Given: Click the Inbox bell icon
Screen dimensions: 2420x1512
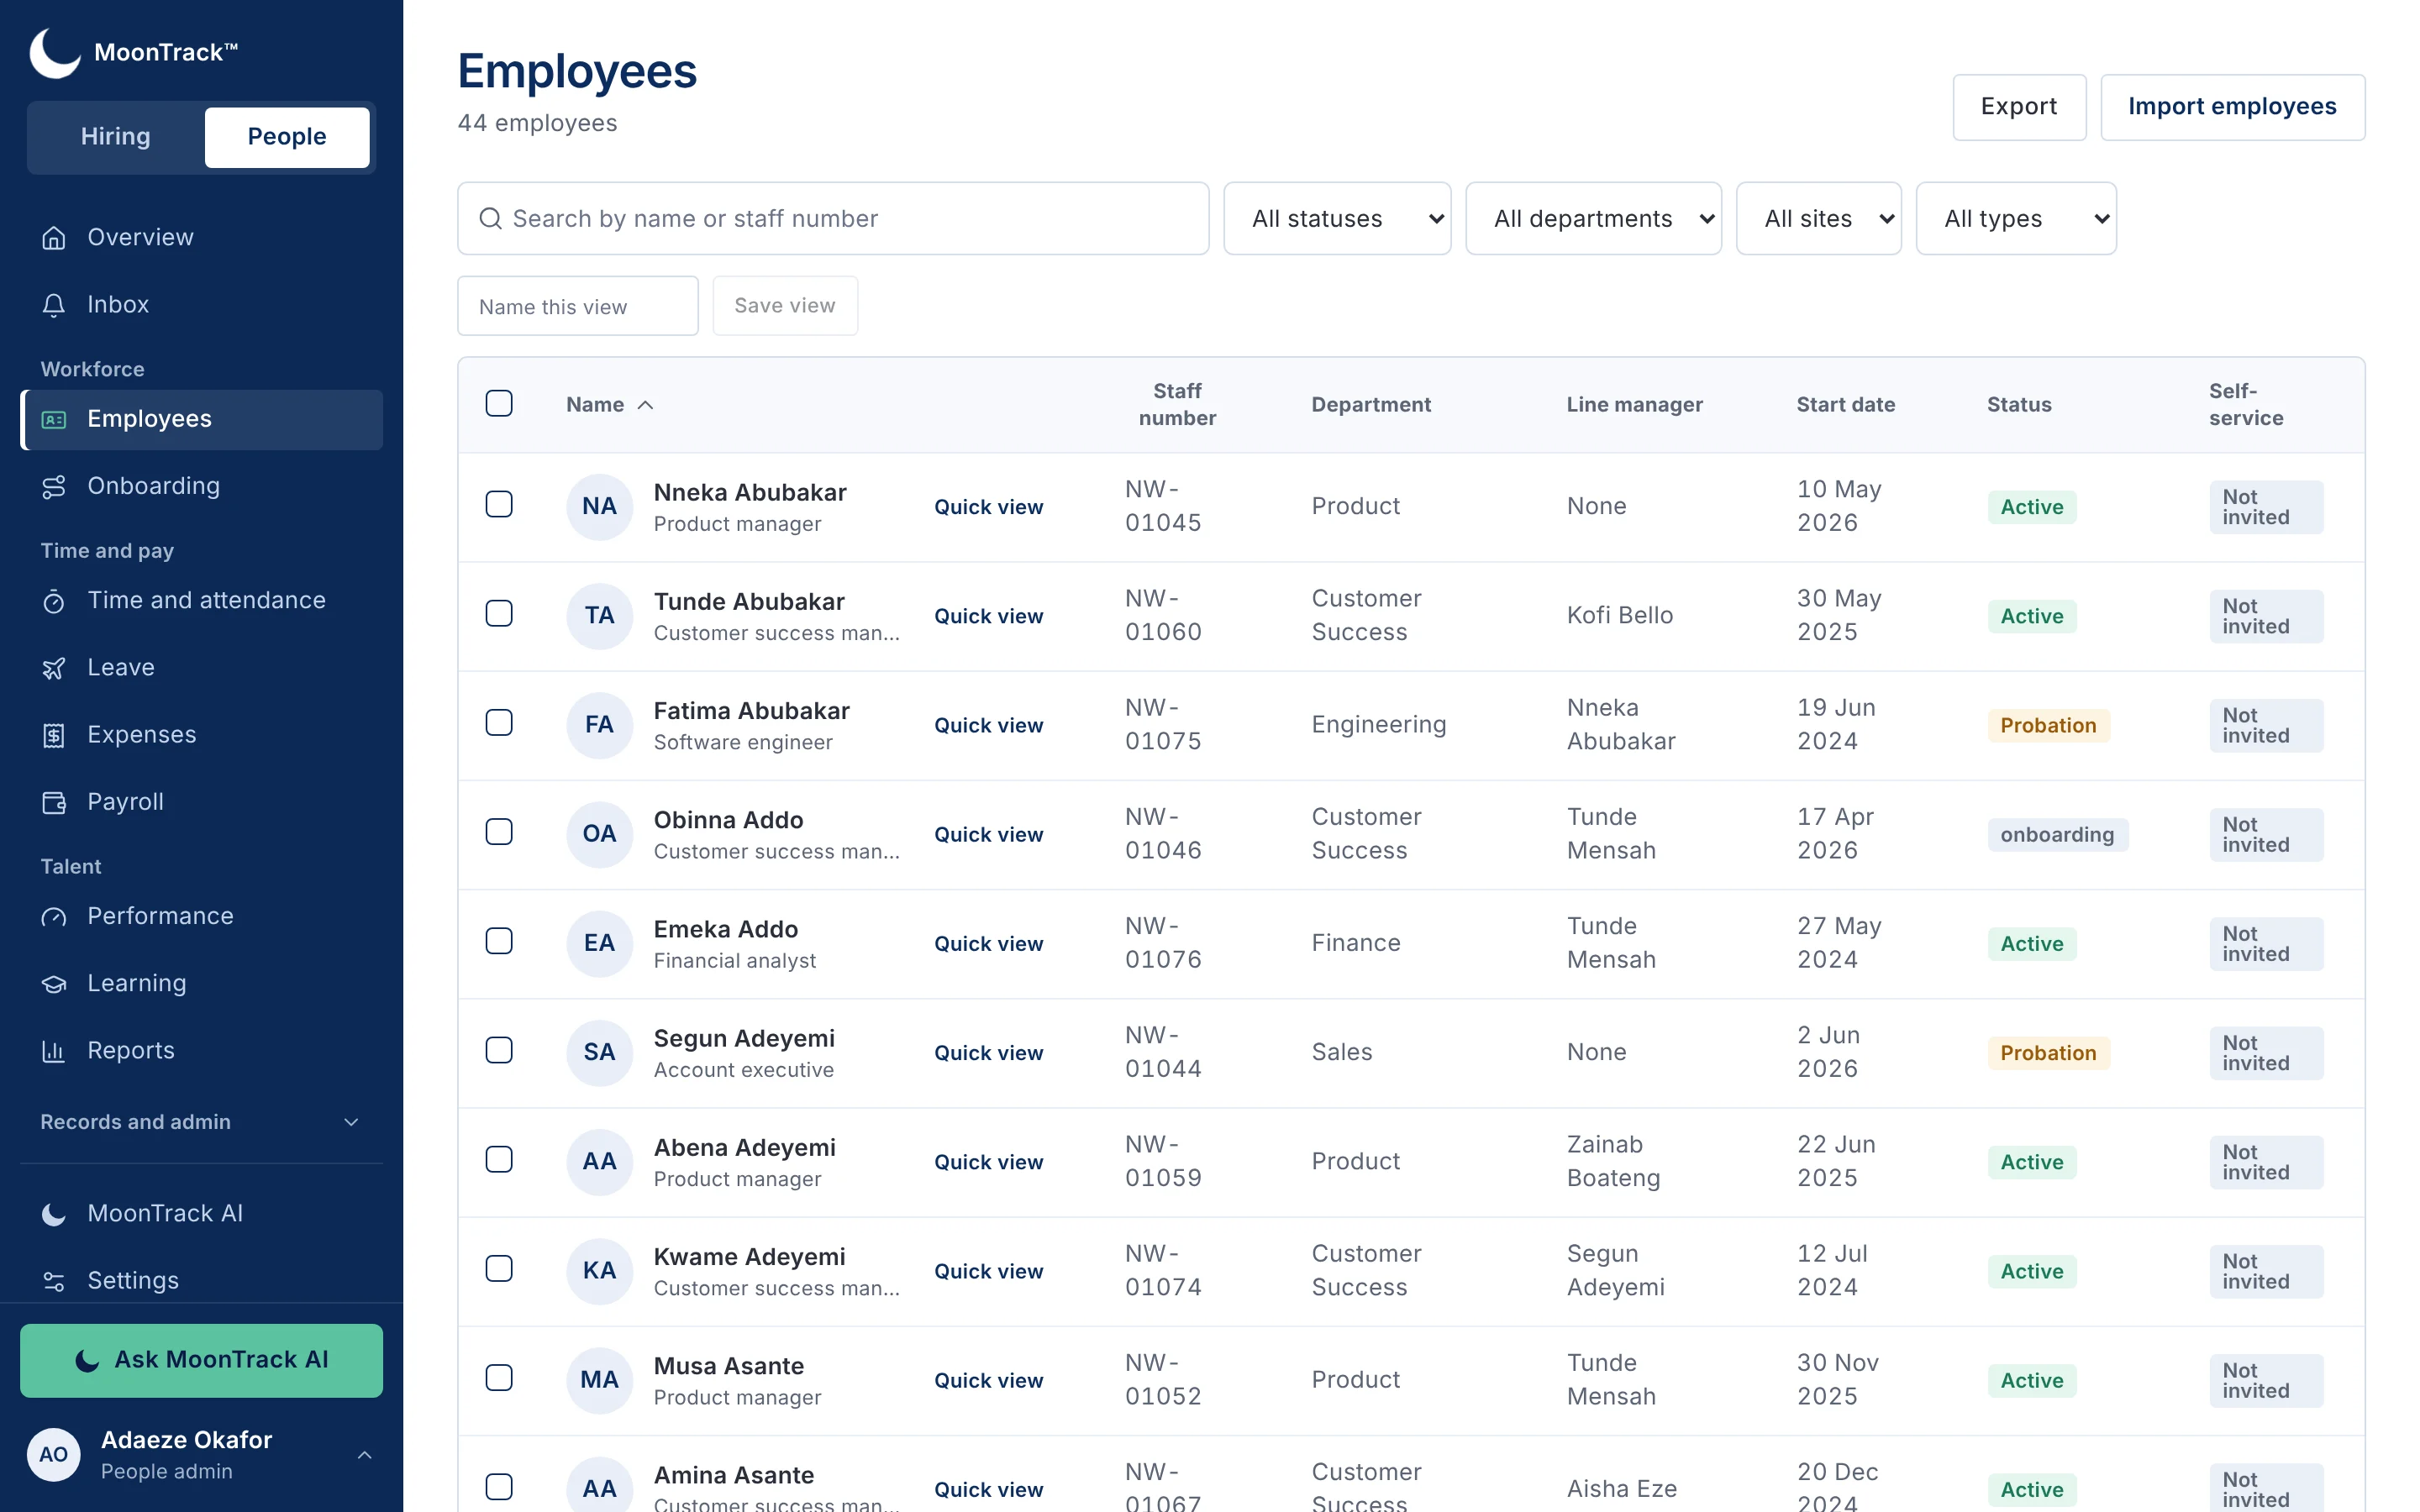Looking at the screenshot, I should coord(54,305).
